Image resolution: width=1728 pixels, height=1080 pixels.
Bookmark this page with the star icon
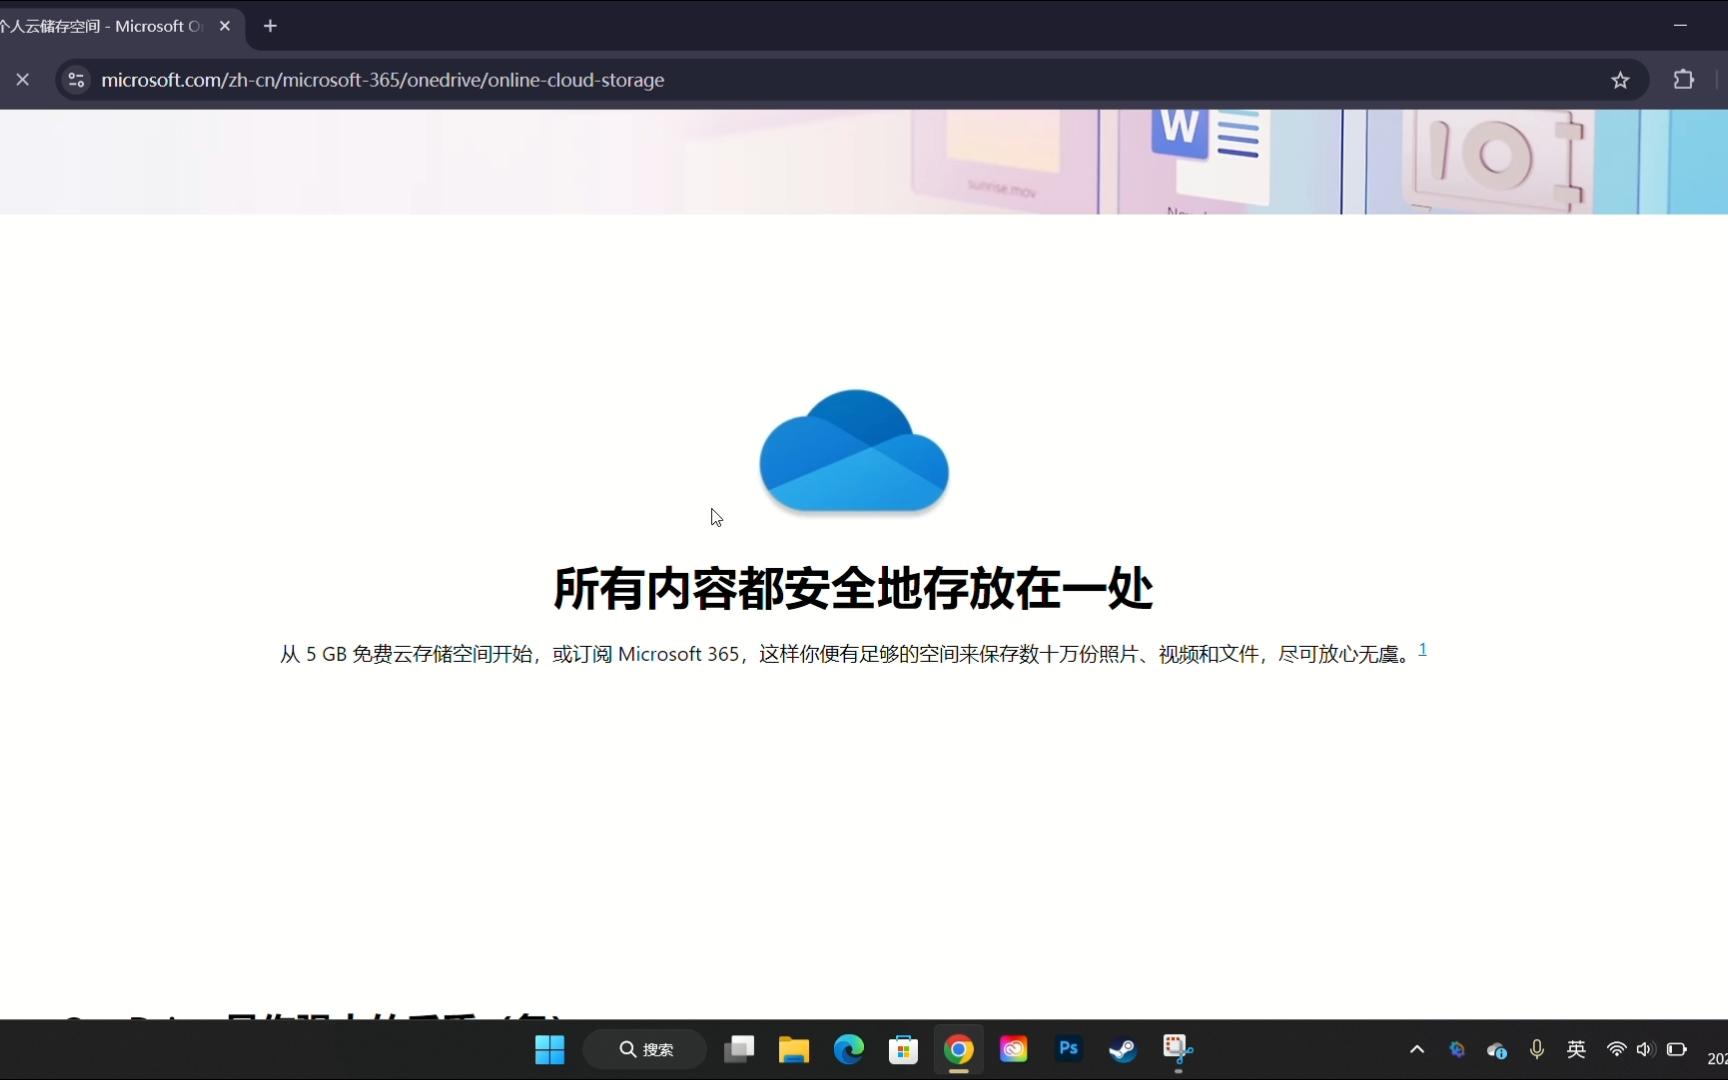tap(1620, 80)
